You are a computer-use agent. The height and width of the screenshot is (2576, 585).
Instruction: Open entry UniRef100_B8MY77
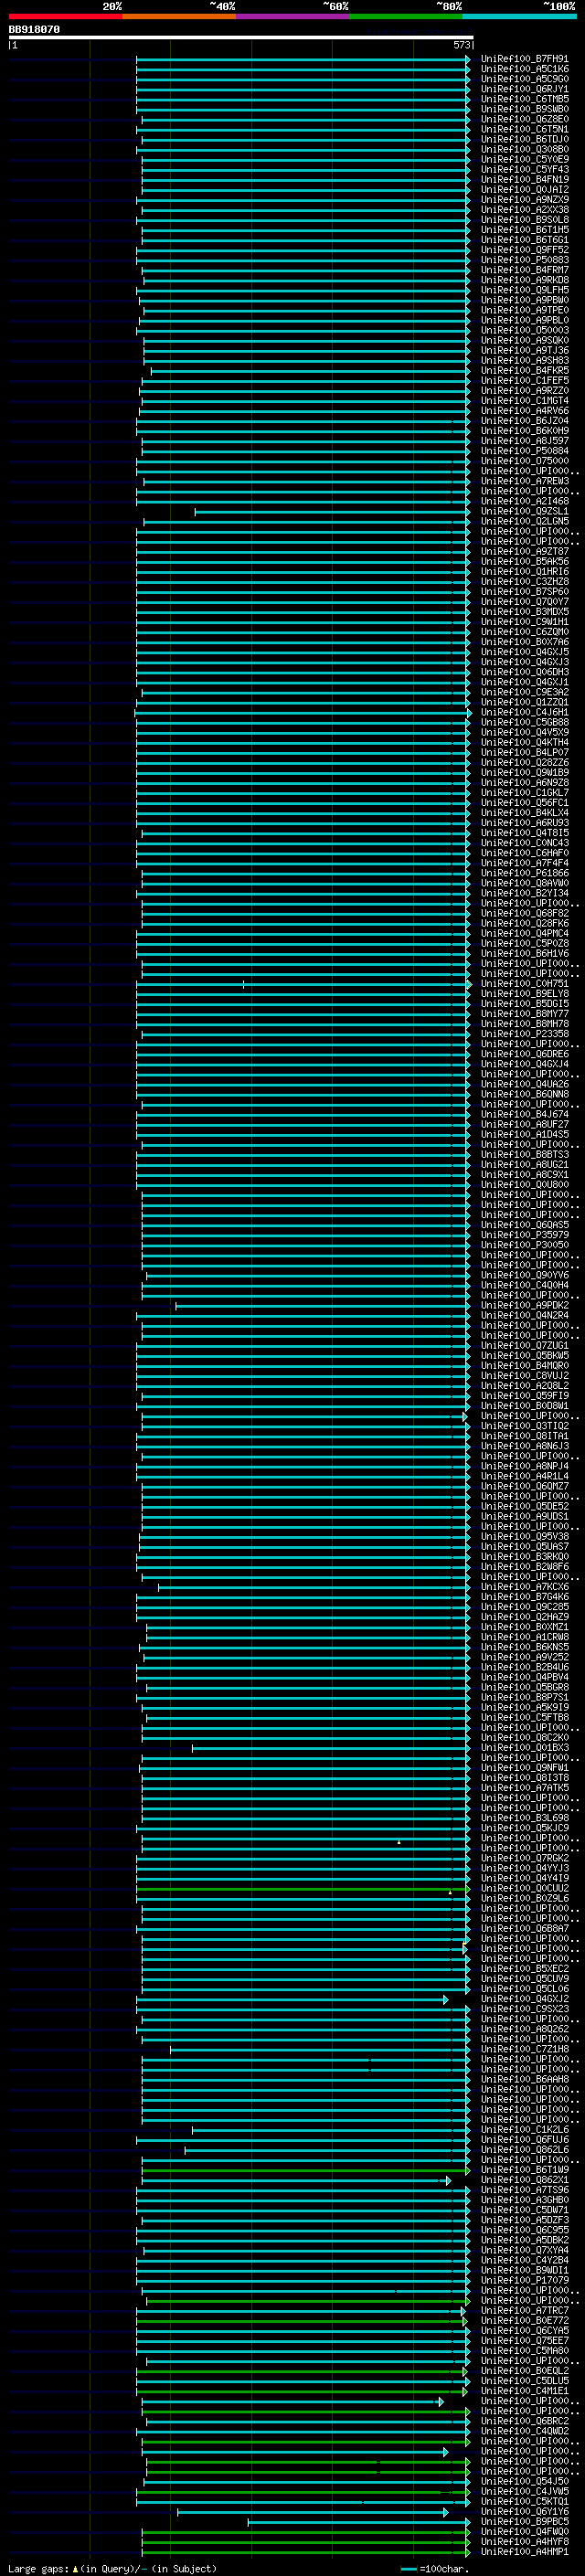(x=524, y=1014)
